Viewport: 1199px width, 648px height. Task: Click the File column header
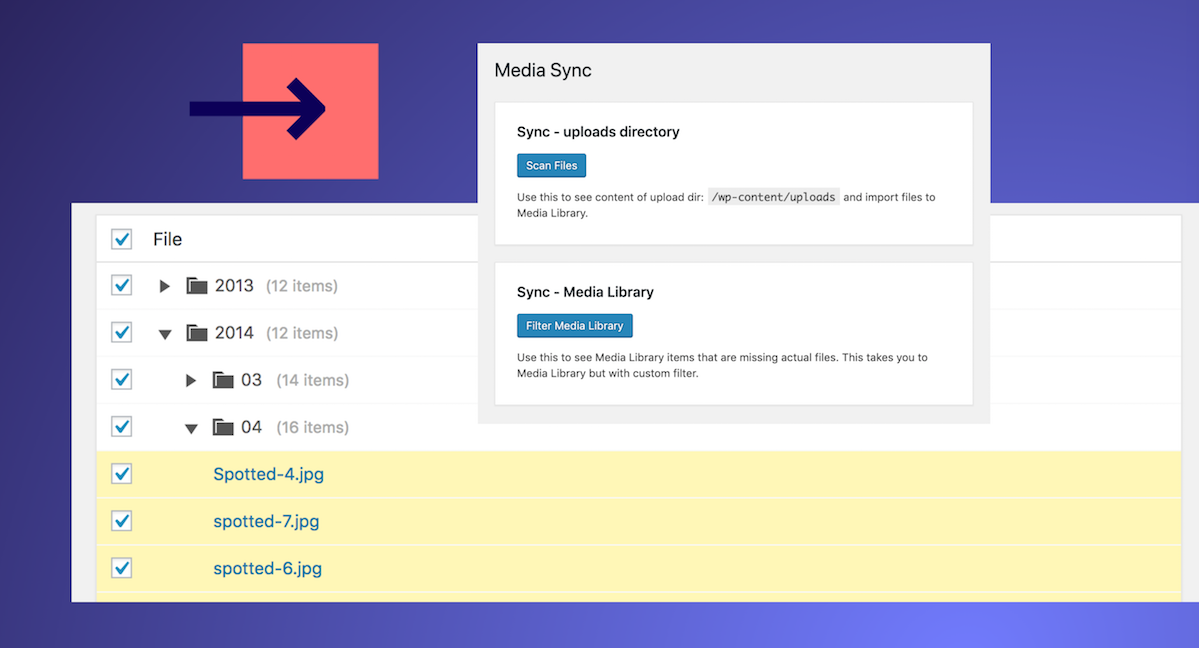167,239
